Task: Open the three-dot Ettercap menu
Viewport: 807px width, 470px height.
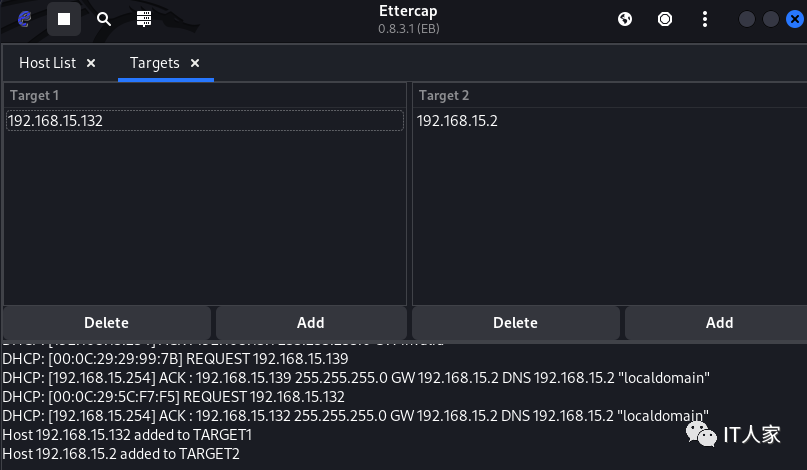Action: point(705,19)
